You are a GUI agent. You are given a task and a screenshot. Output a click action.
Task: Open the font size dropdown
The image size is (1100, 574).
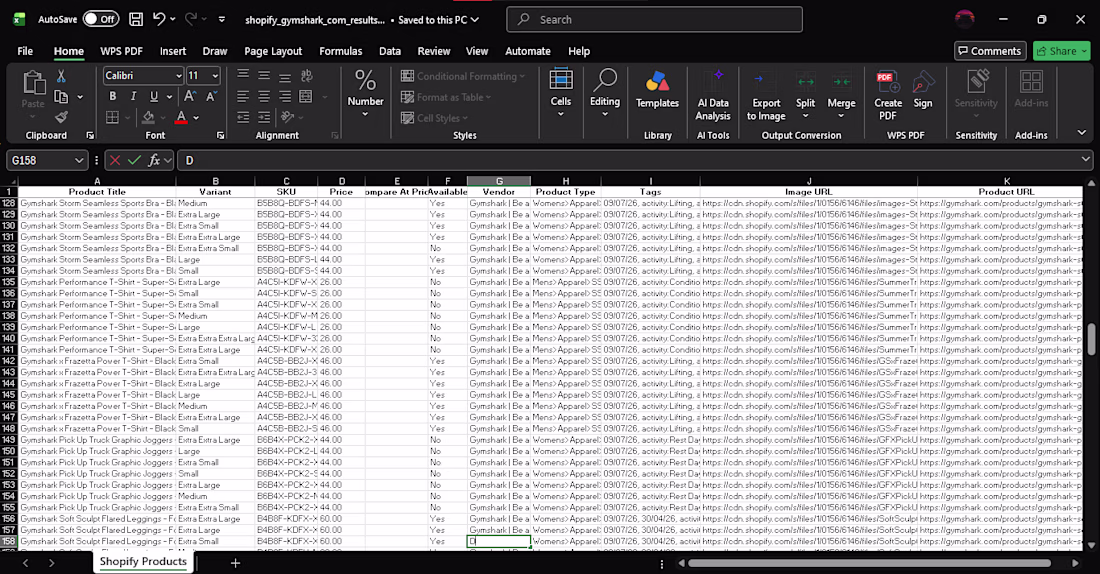click(x=215, y=76)
